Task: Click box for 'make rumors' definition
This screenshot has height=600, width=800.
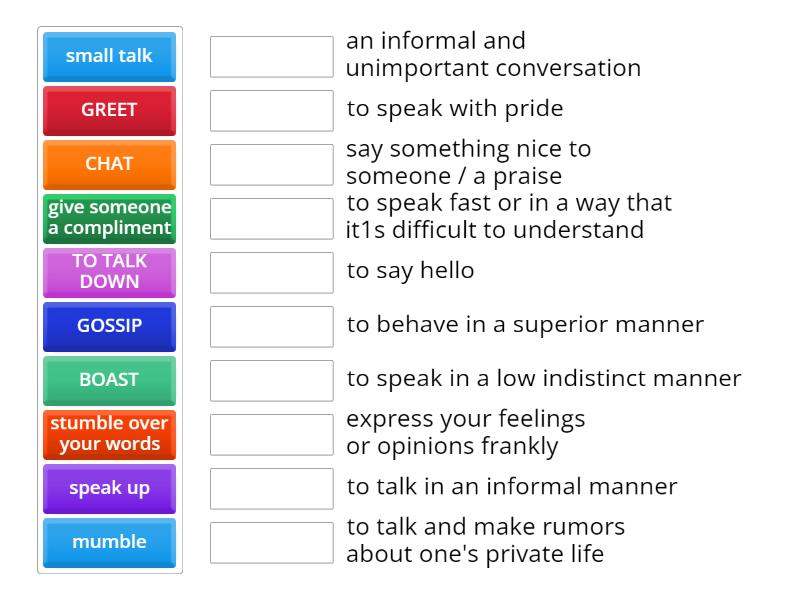Action: [271, 543]
